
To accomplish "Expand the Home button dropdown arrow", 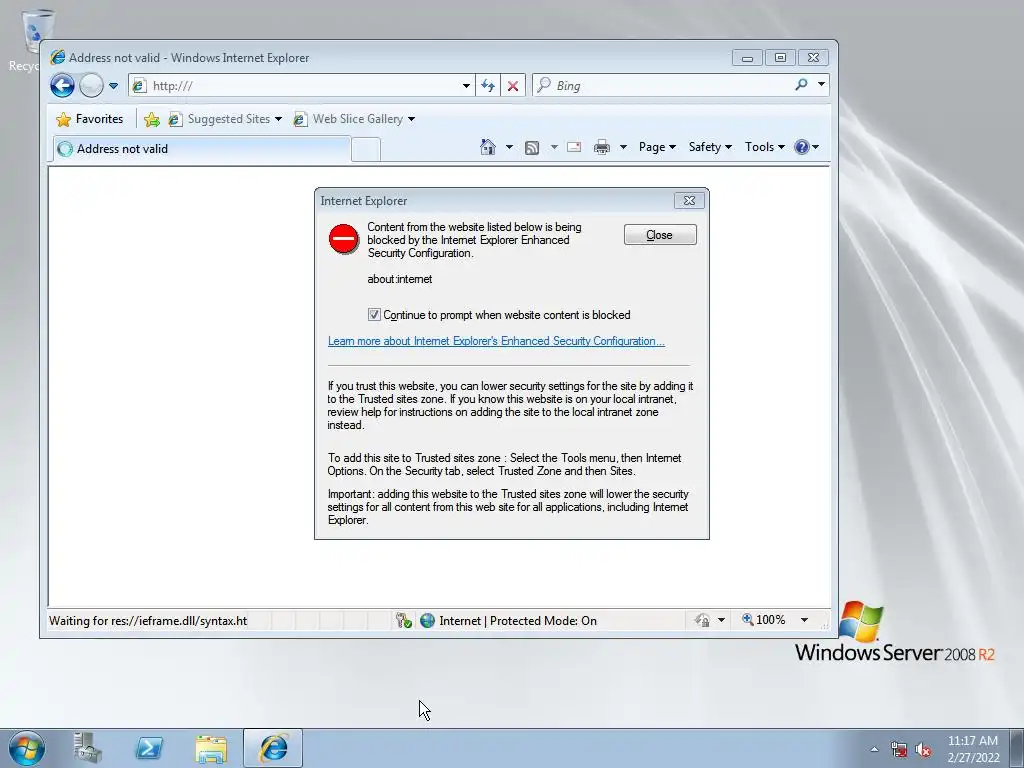I will [x=509, y=147].
